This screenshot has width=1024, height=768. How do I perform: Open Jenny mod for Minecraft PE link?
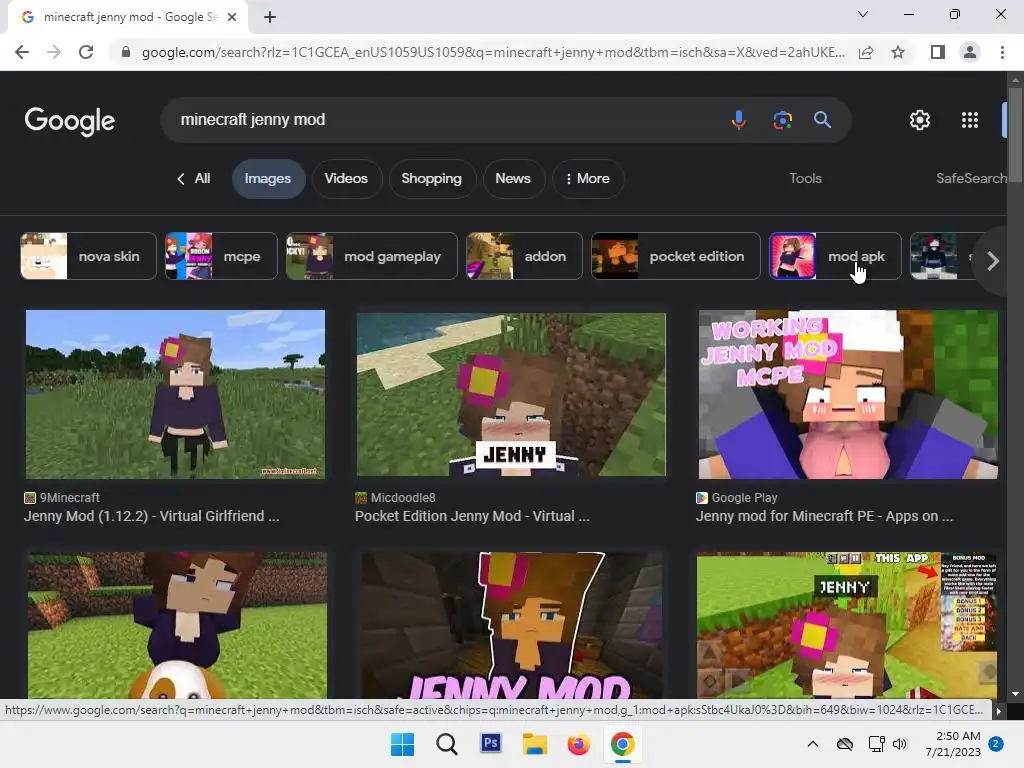(824, 516)
